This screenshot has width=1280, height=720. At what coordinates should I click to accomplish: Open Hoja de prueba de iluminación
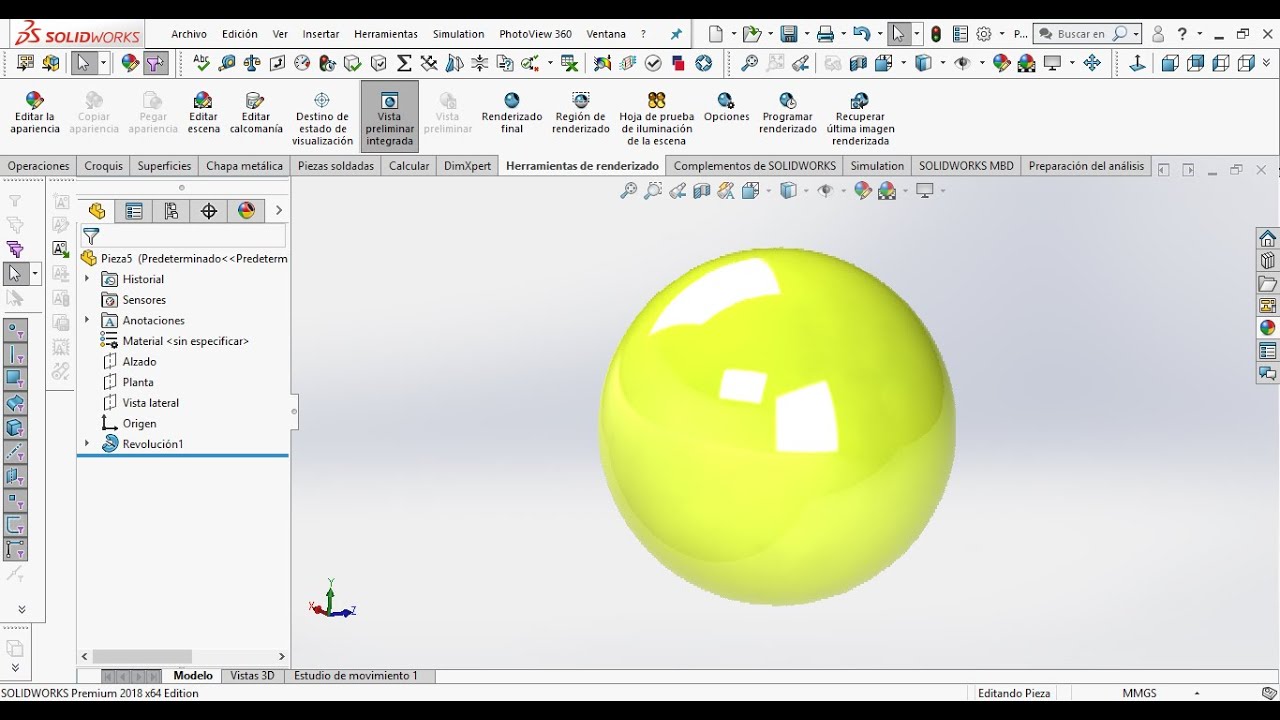[657, 119]
